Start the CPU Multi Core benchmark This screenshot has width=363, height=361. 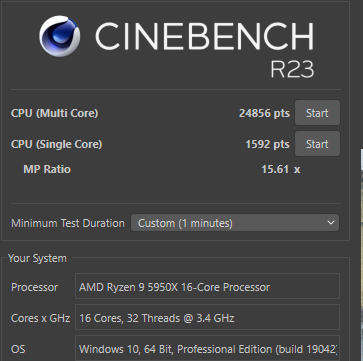click(x=317, y=113)
